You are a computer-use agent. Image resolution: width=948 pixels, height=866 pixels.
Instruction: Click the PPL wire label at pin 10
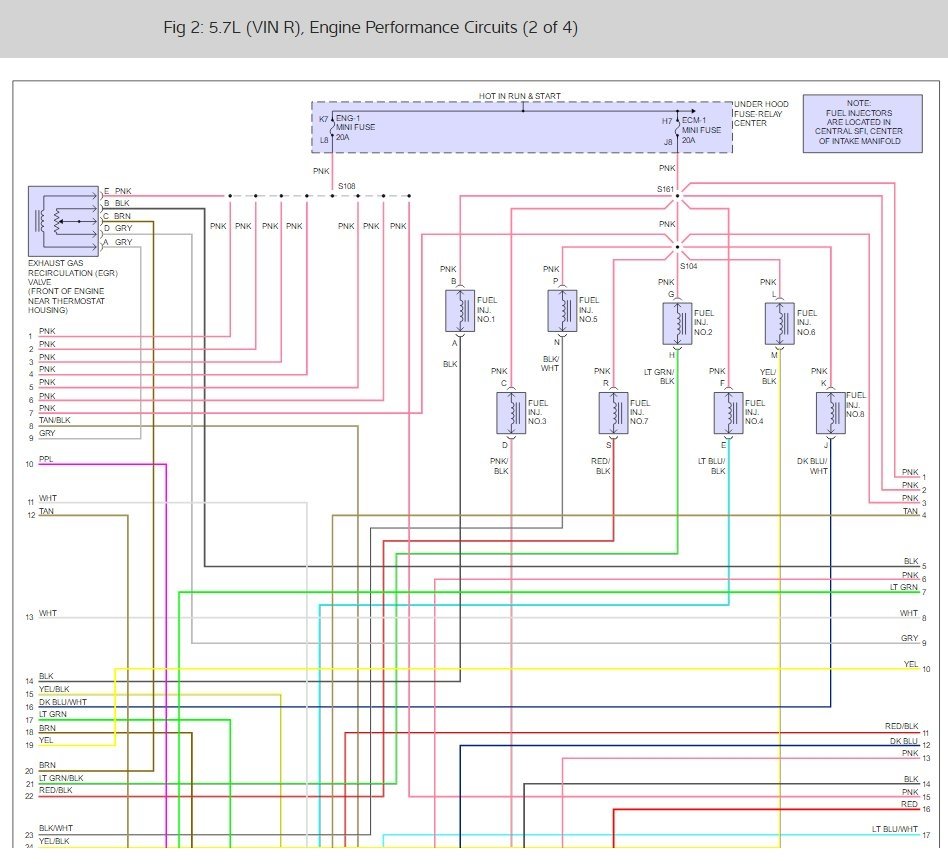coord(46,460)
